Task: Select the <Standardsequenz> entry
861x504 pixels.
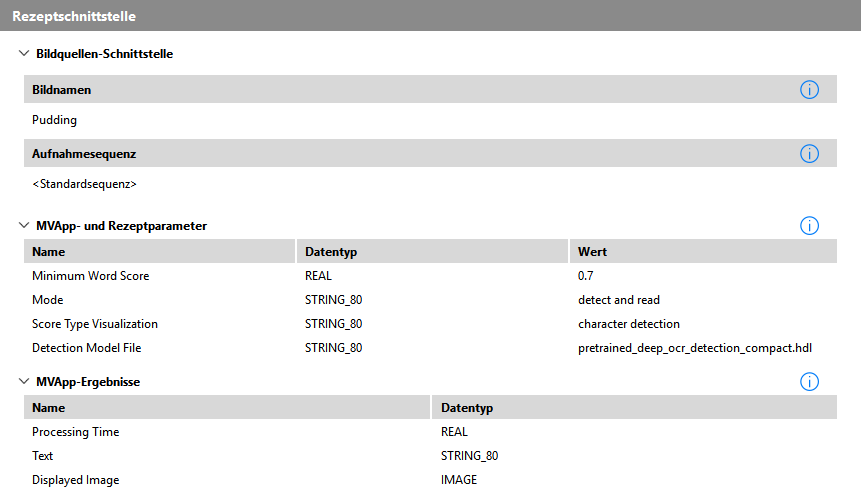Action: pyautogui.click(x=84, y=184)
